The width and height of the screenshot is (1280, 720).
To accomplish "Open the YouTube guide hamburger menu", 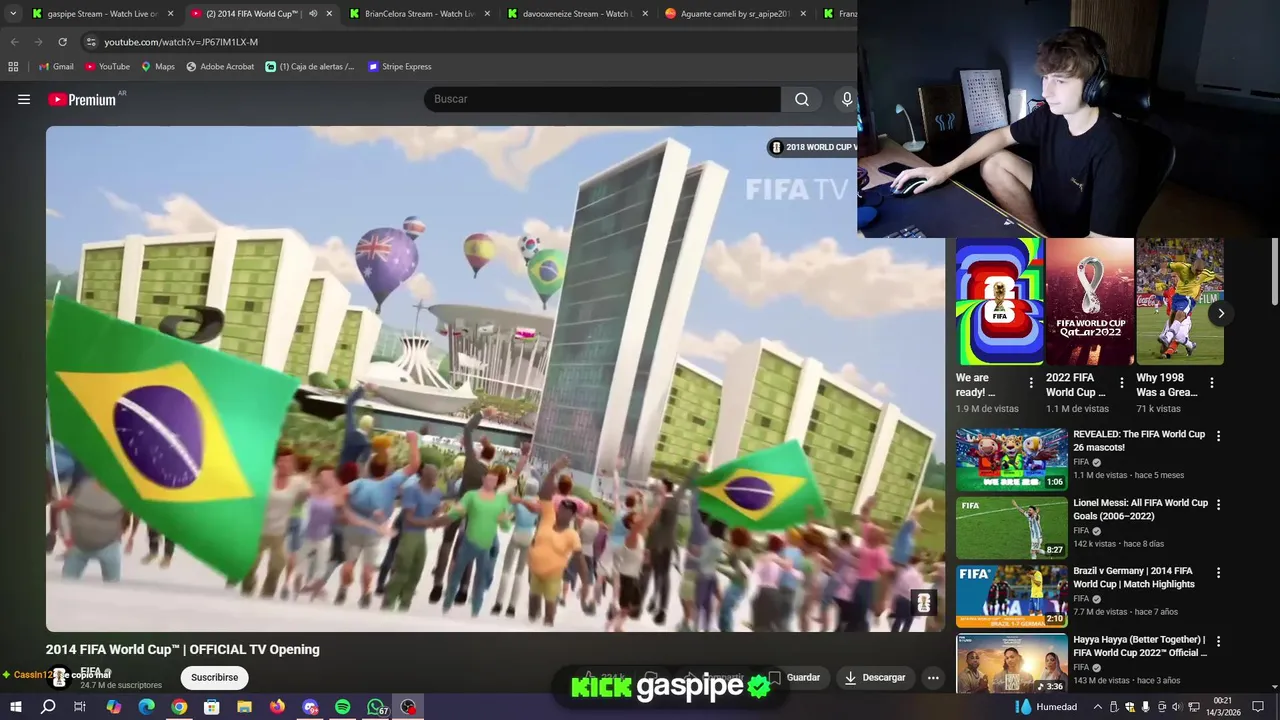I will point(24,99).
